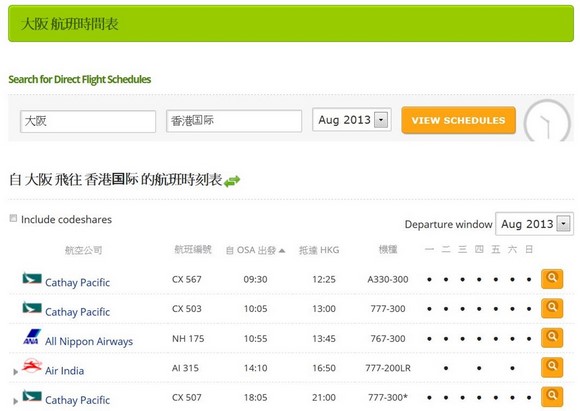
Task: Enable Include codeshares checkbox
Action: coord(13,218)
